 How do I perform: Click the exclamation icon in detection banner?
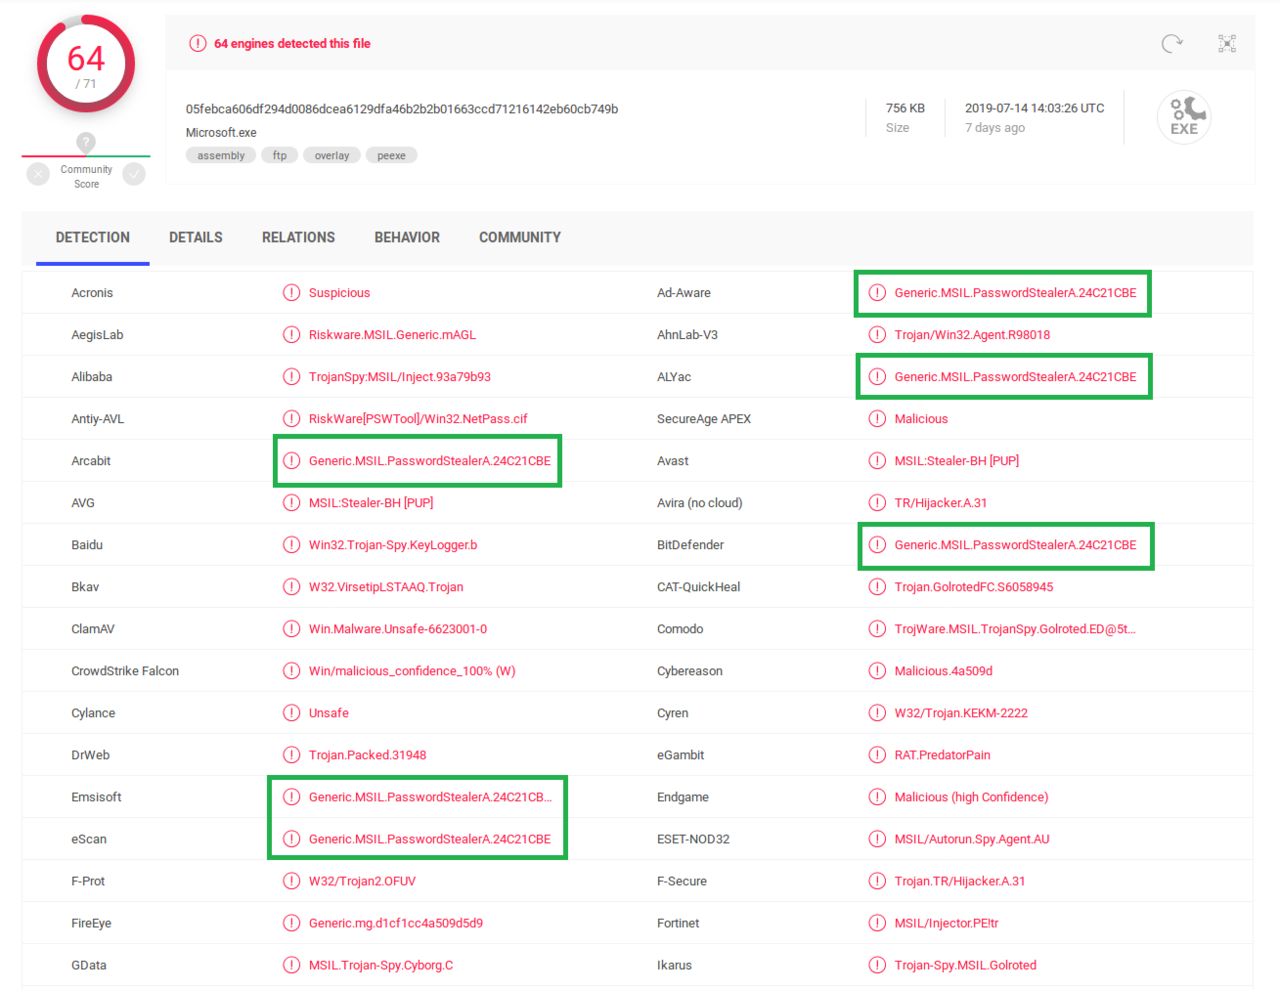pos(196,43)
